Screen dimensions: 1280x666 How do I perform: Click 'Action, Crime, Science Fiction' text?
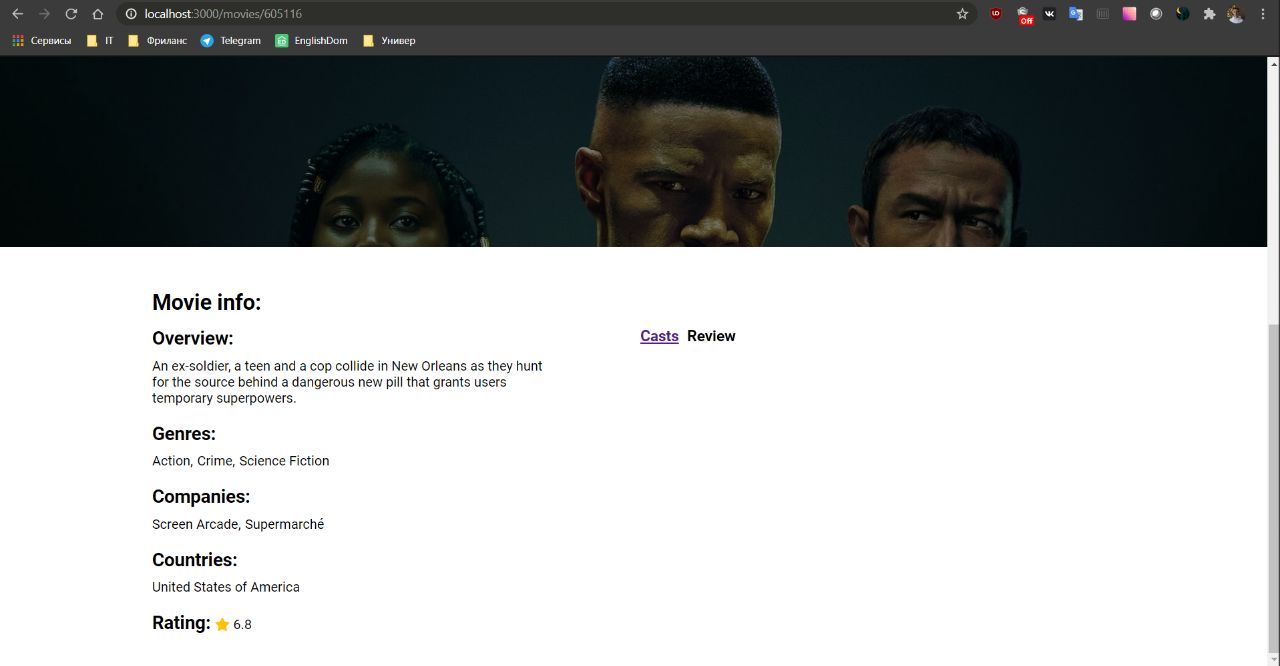click(x=240, y=461)
